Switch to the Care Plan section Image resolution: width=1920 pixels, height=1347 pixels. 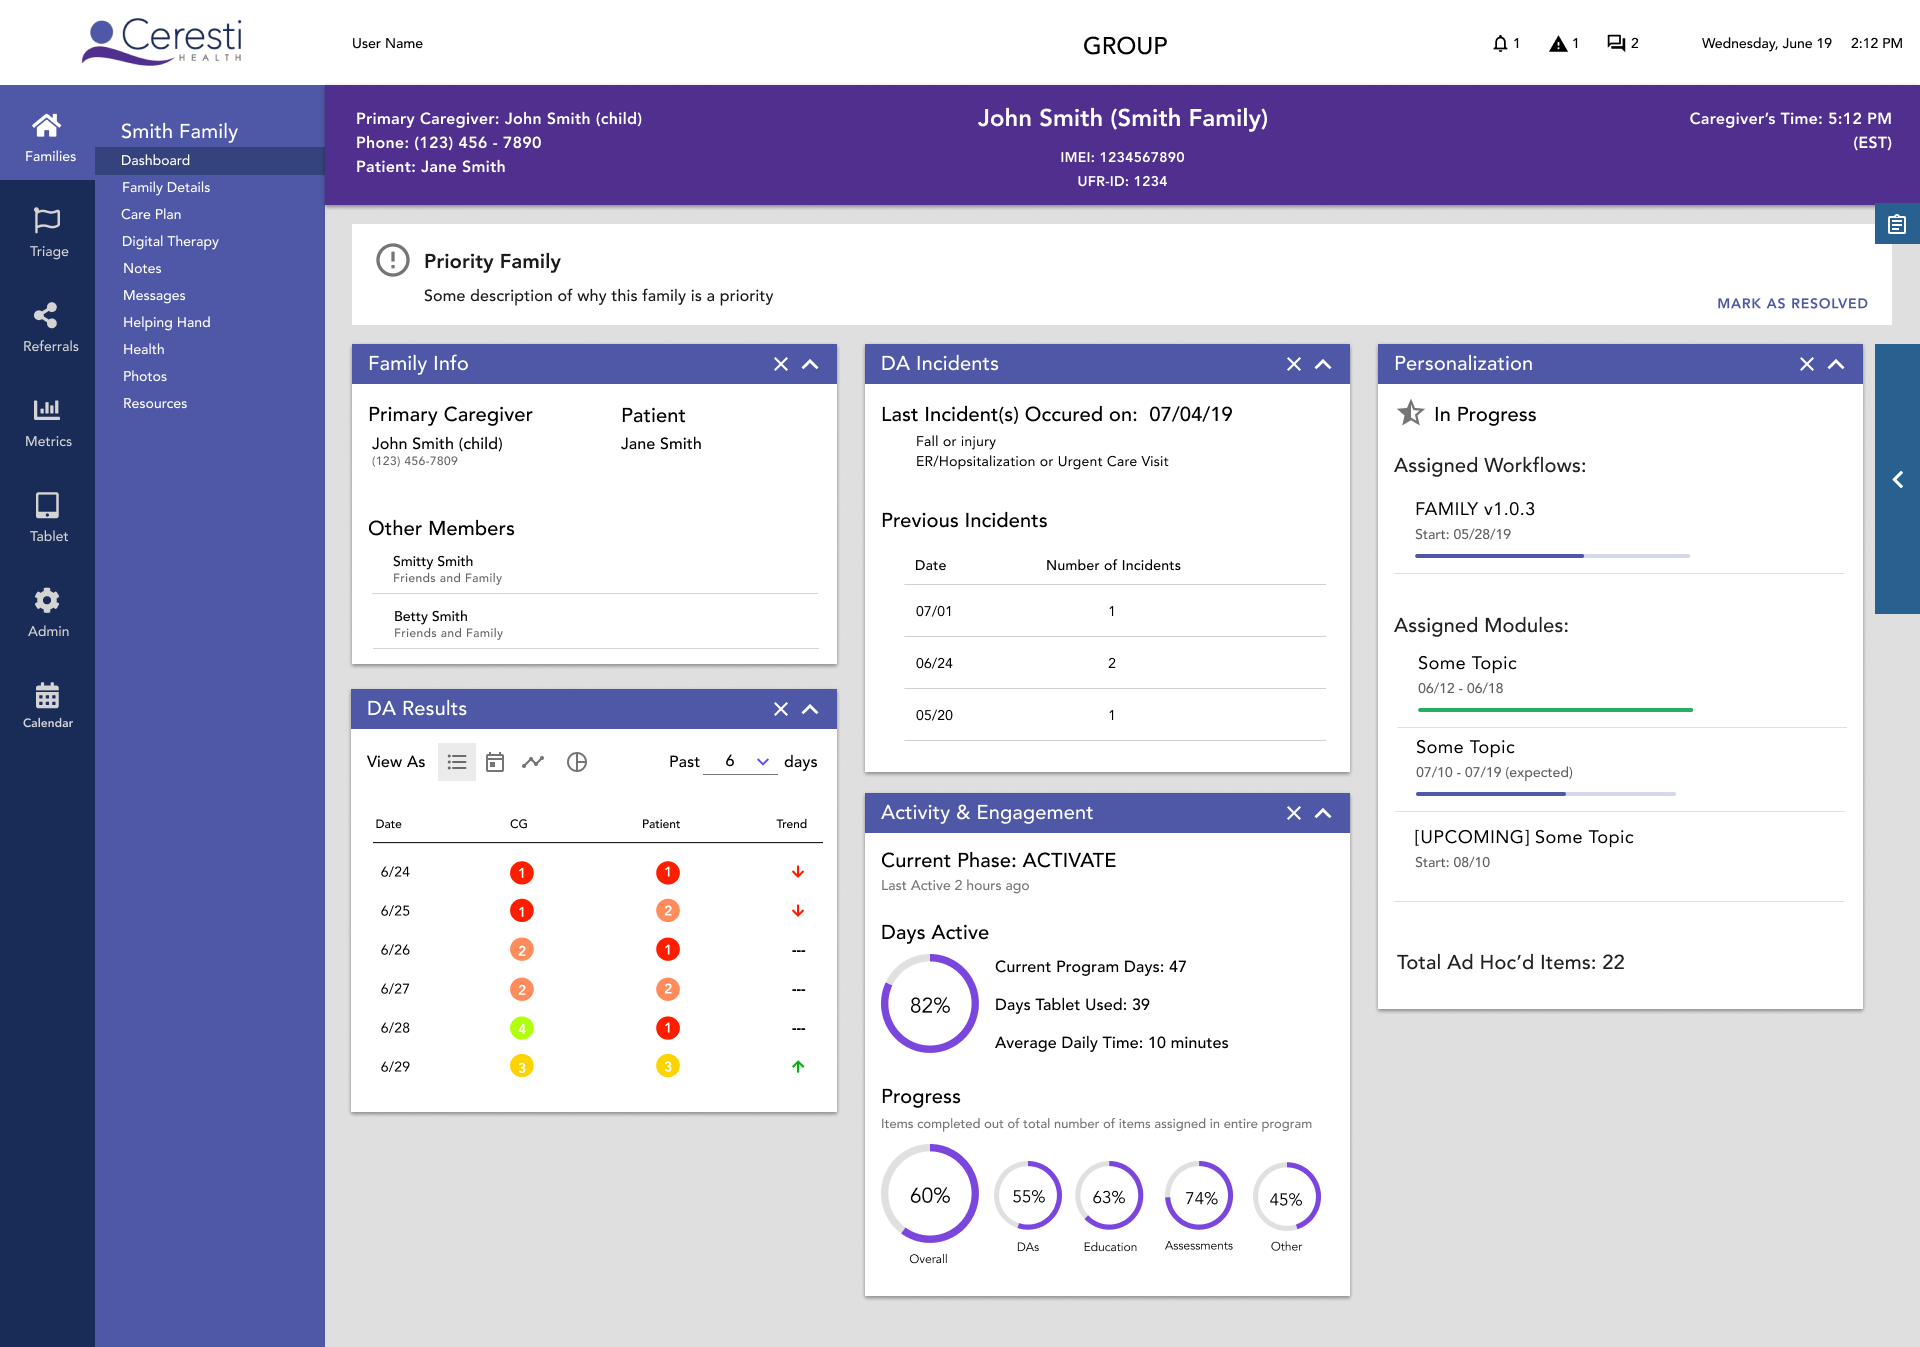pos(151,214)
